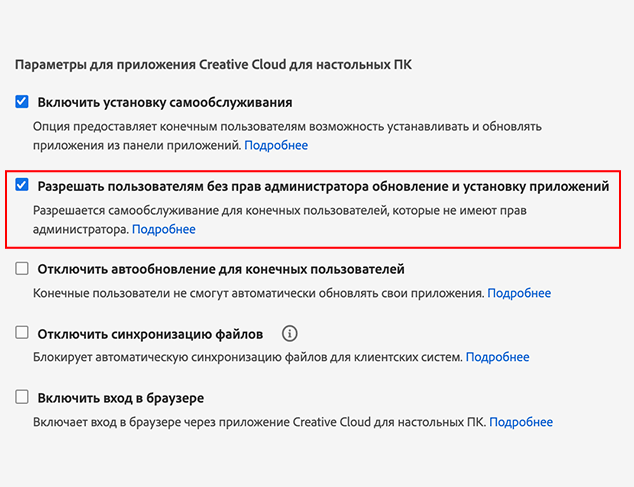The height and width of the screenshot is (487, 634).
Task: Click the "Отключить автообновление для конечных пользователей" label
Action: [220, 269]
